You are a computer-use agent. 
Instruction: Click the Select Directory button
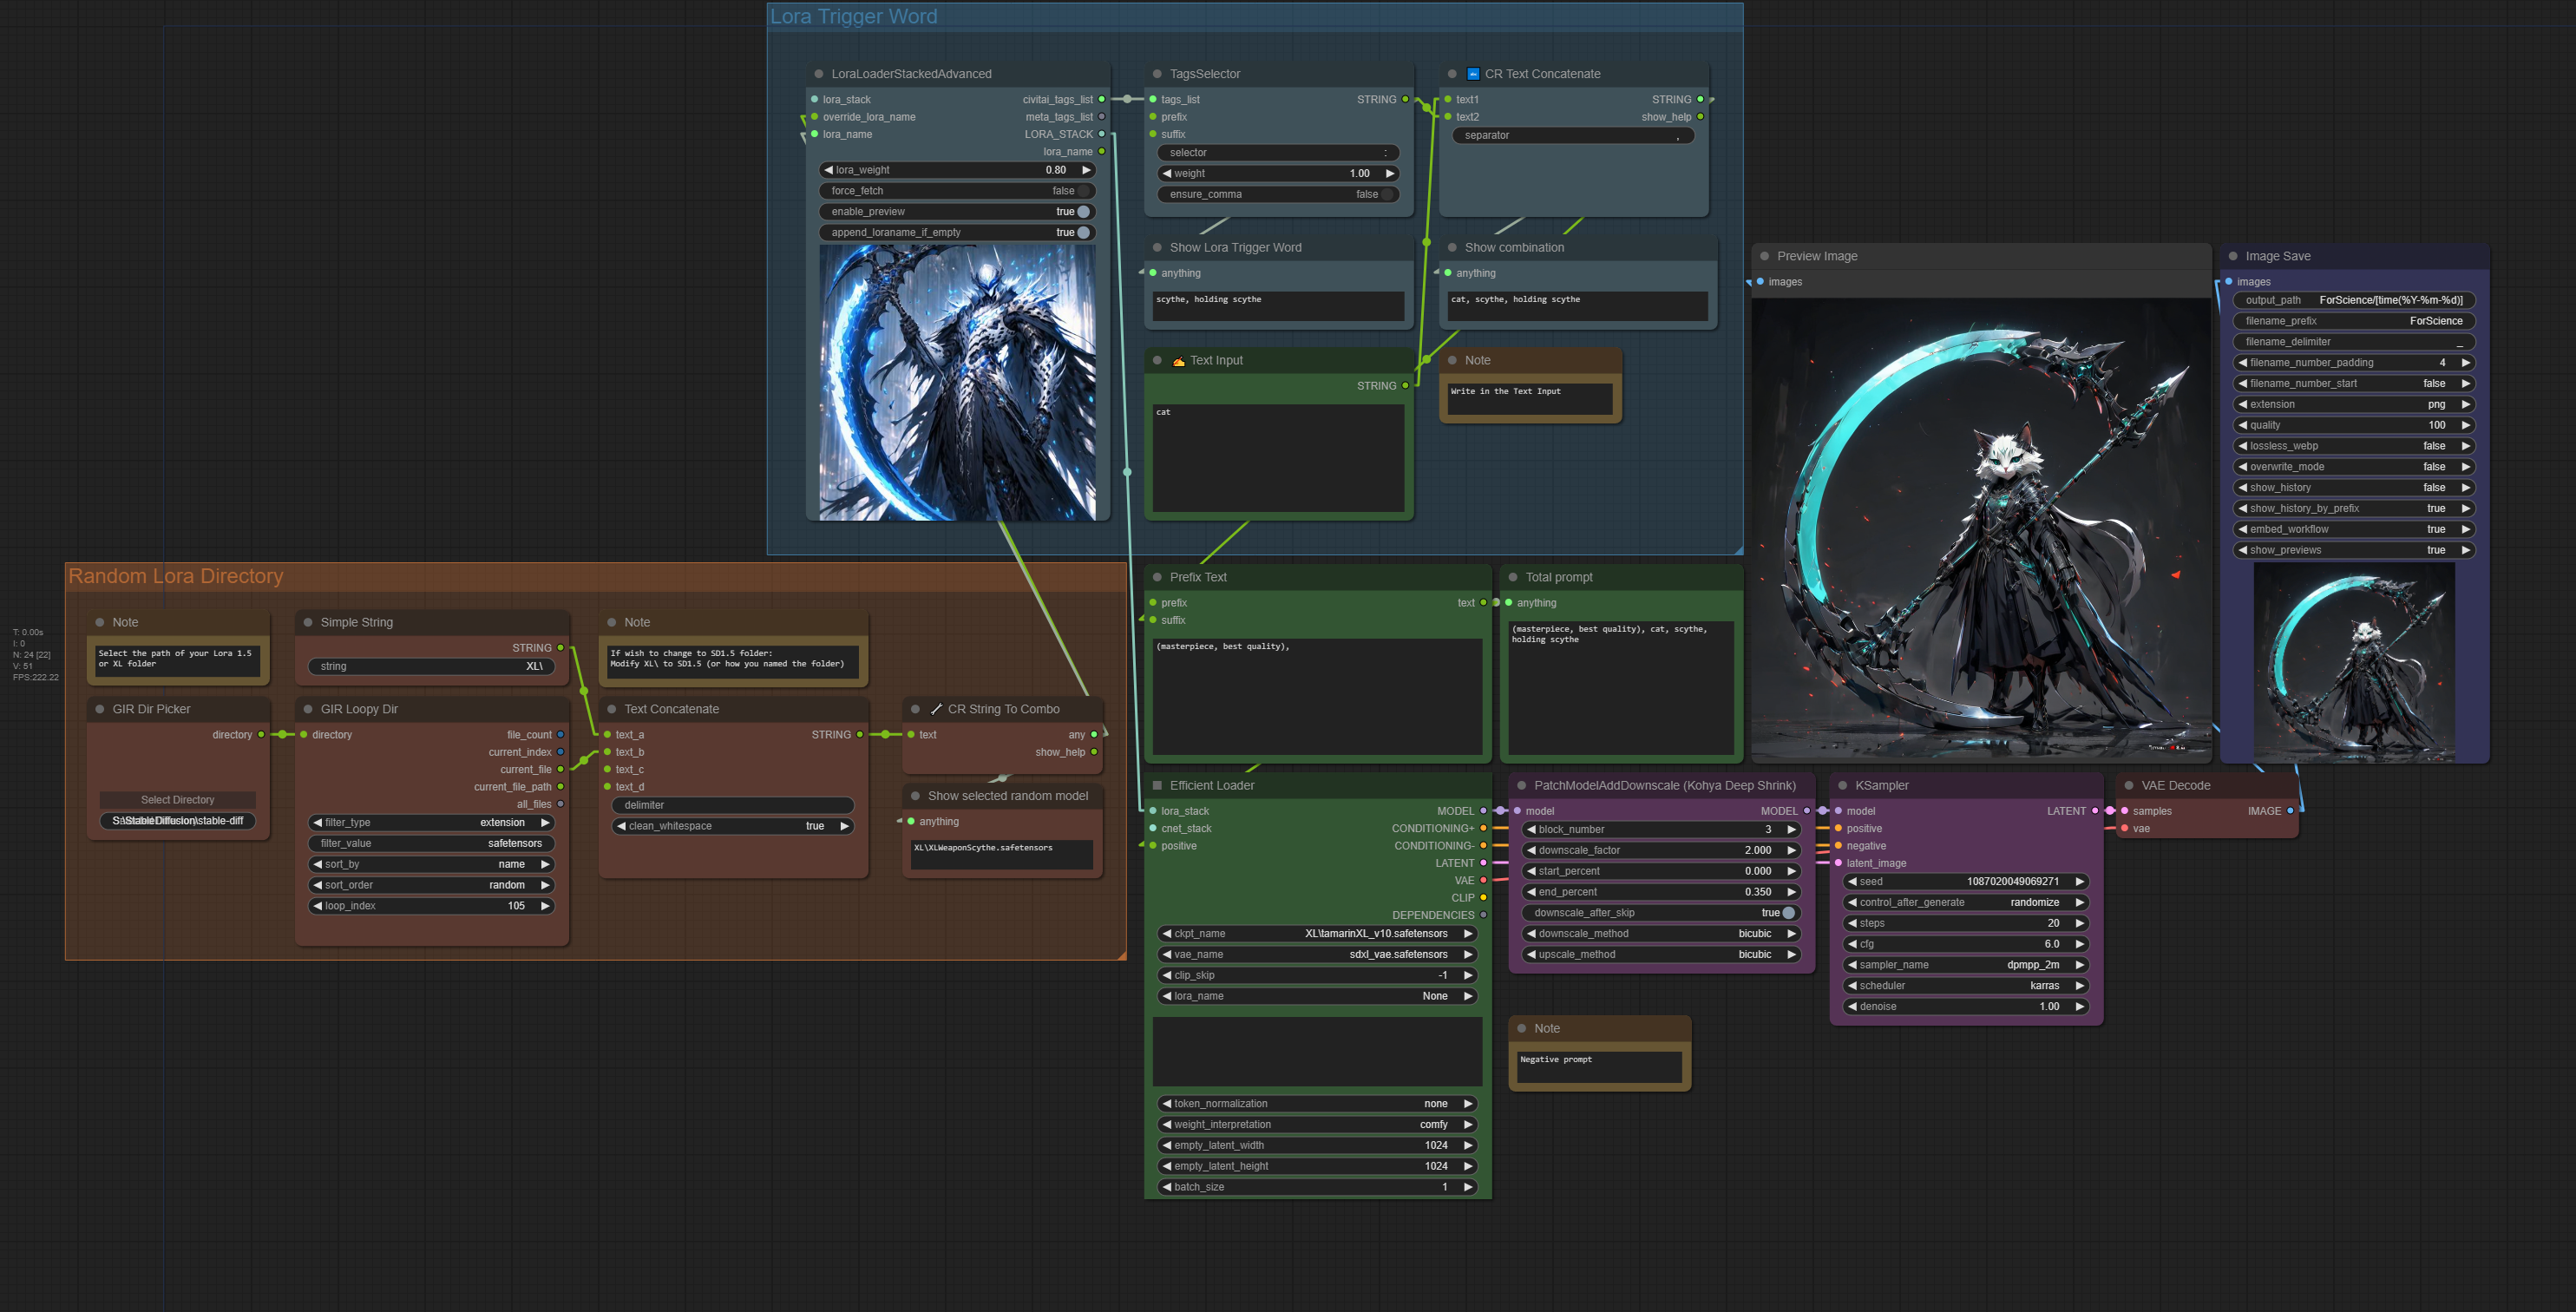coord(178,800)
